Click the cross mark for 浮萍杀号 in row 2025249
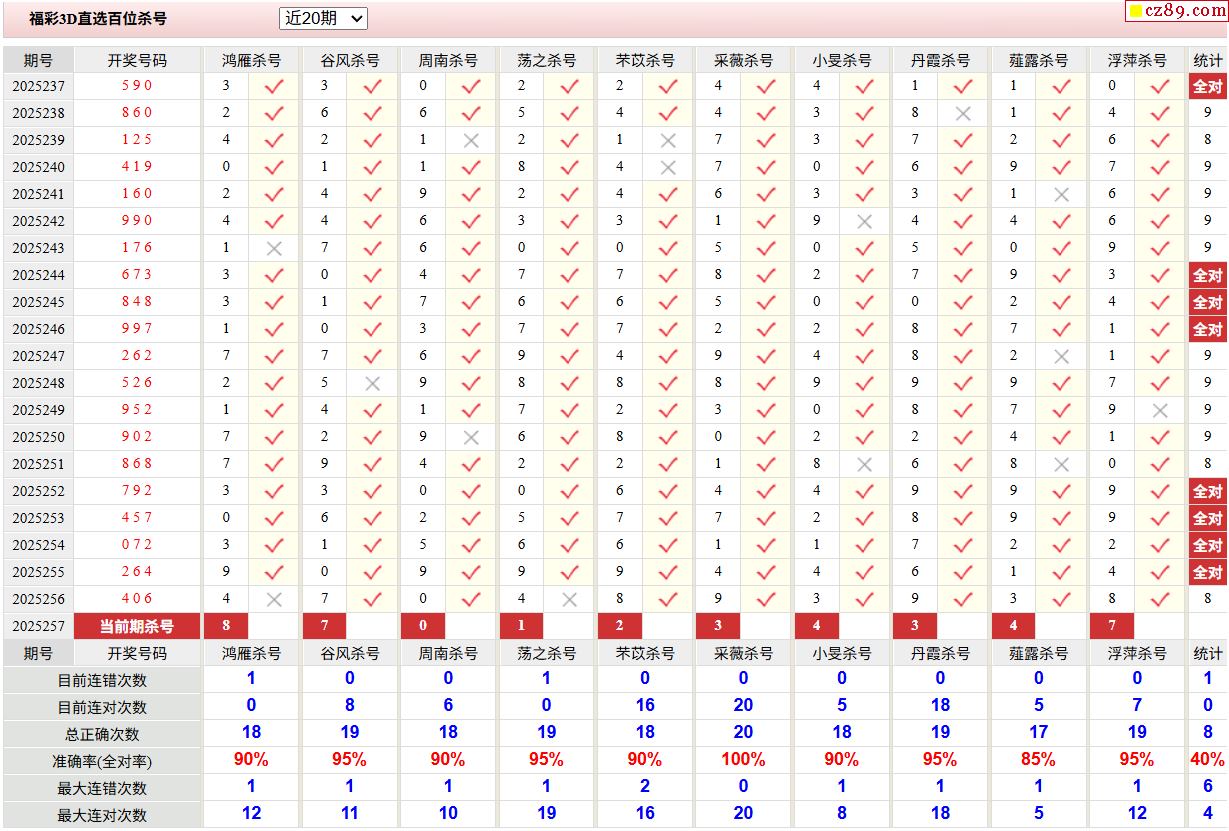This screenshot has height=831, width=1229. 1160,410
